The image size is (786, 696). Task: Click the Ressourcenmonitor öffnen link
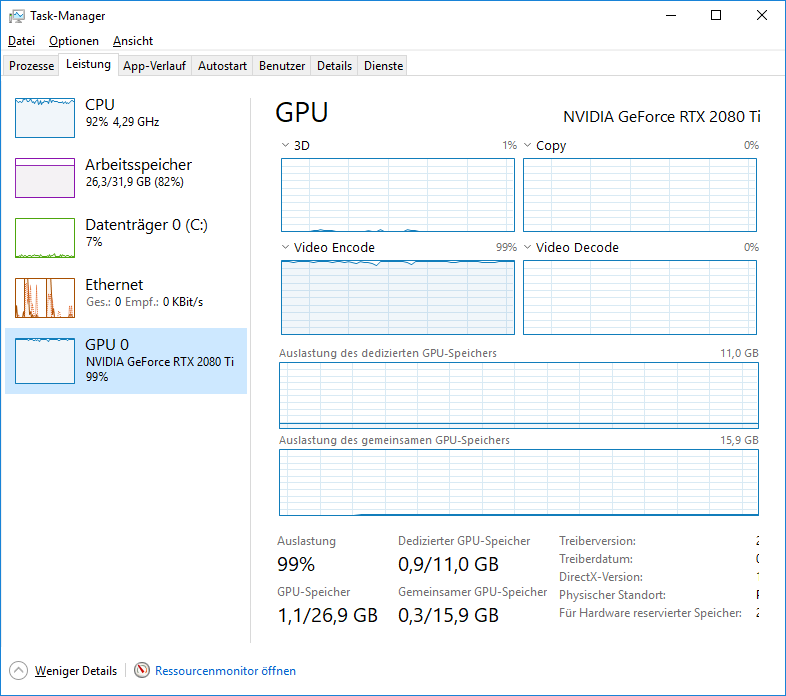click(225, 671)
